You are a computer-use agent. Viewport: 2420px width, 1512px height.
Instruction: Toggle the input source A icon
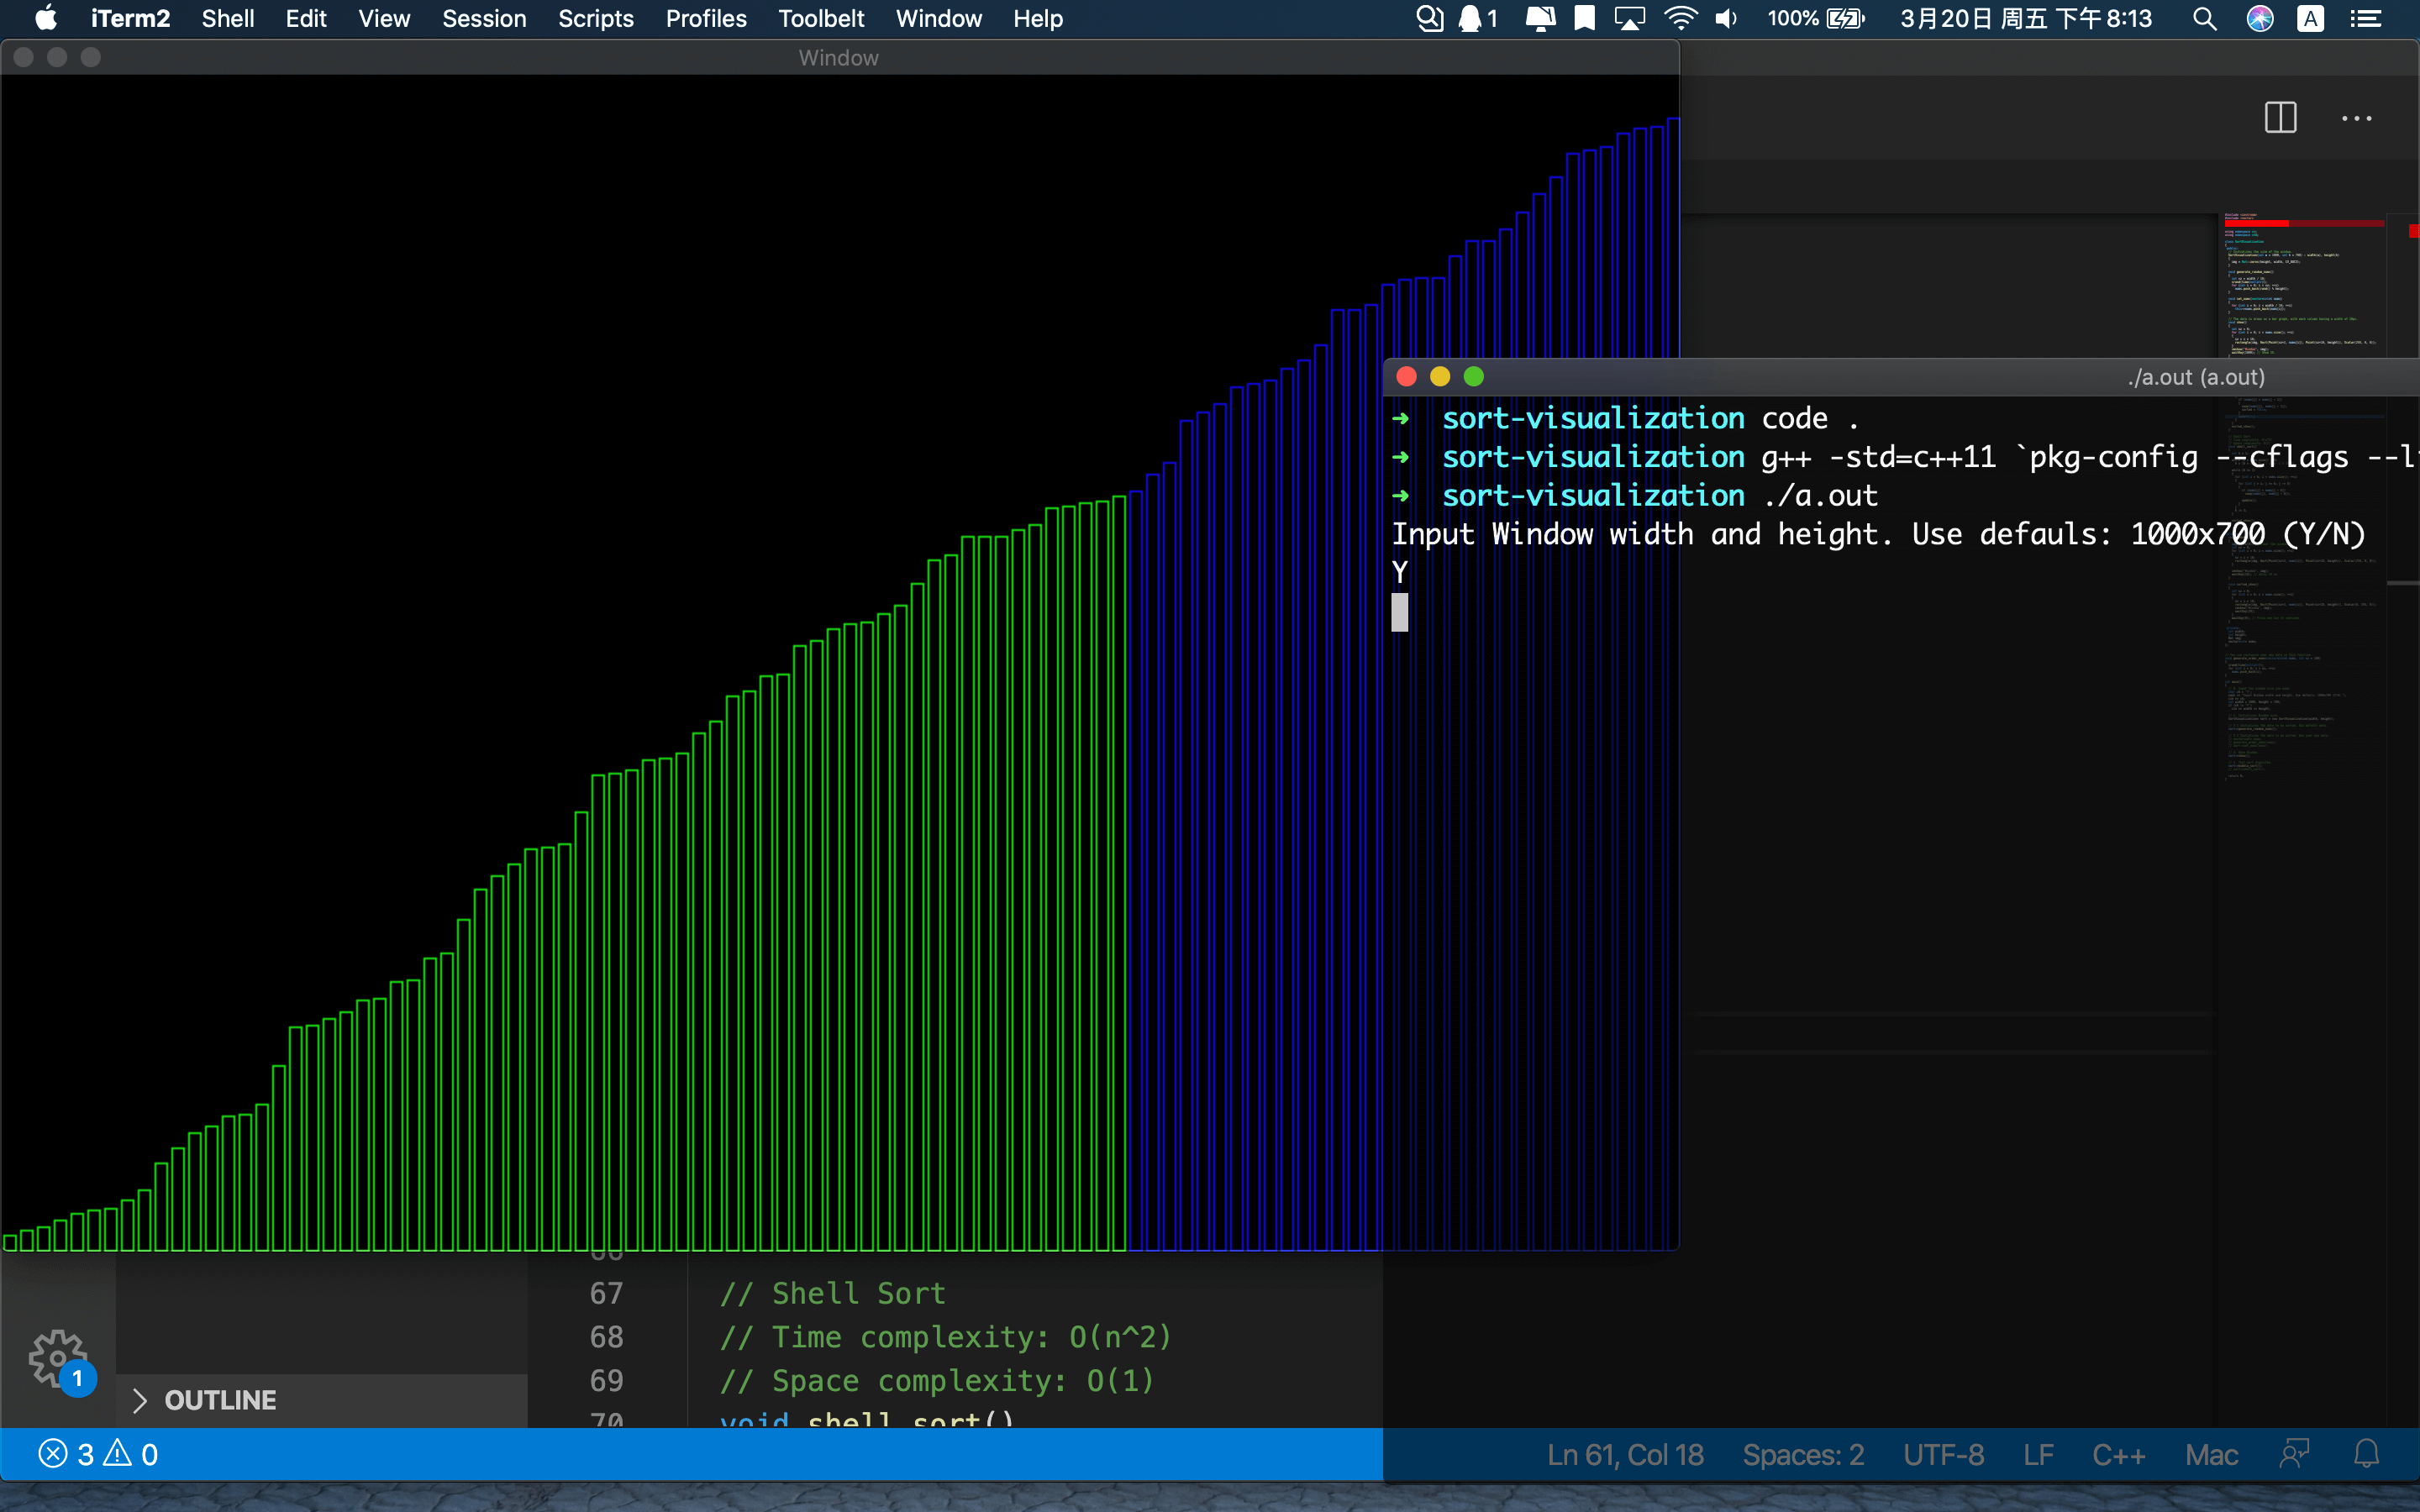2311,18
